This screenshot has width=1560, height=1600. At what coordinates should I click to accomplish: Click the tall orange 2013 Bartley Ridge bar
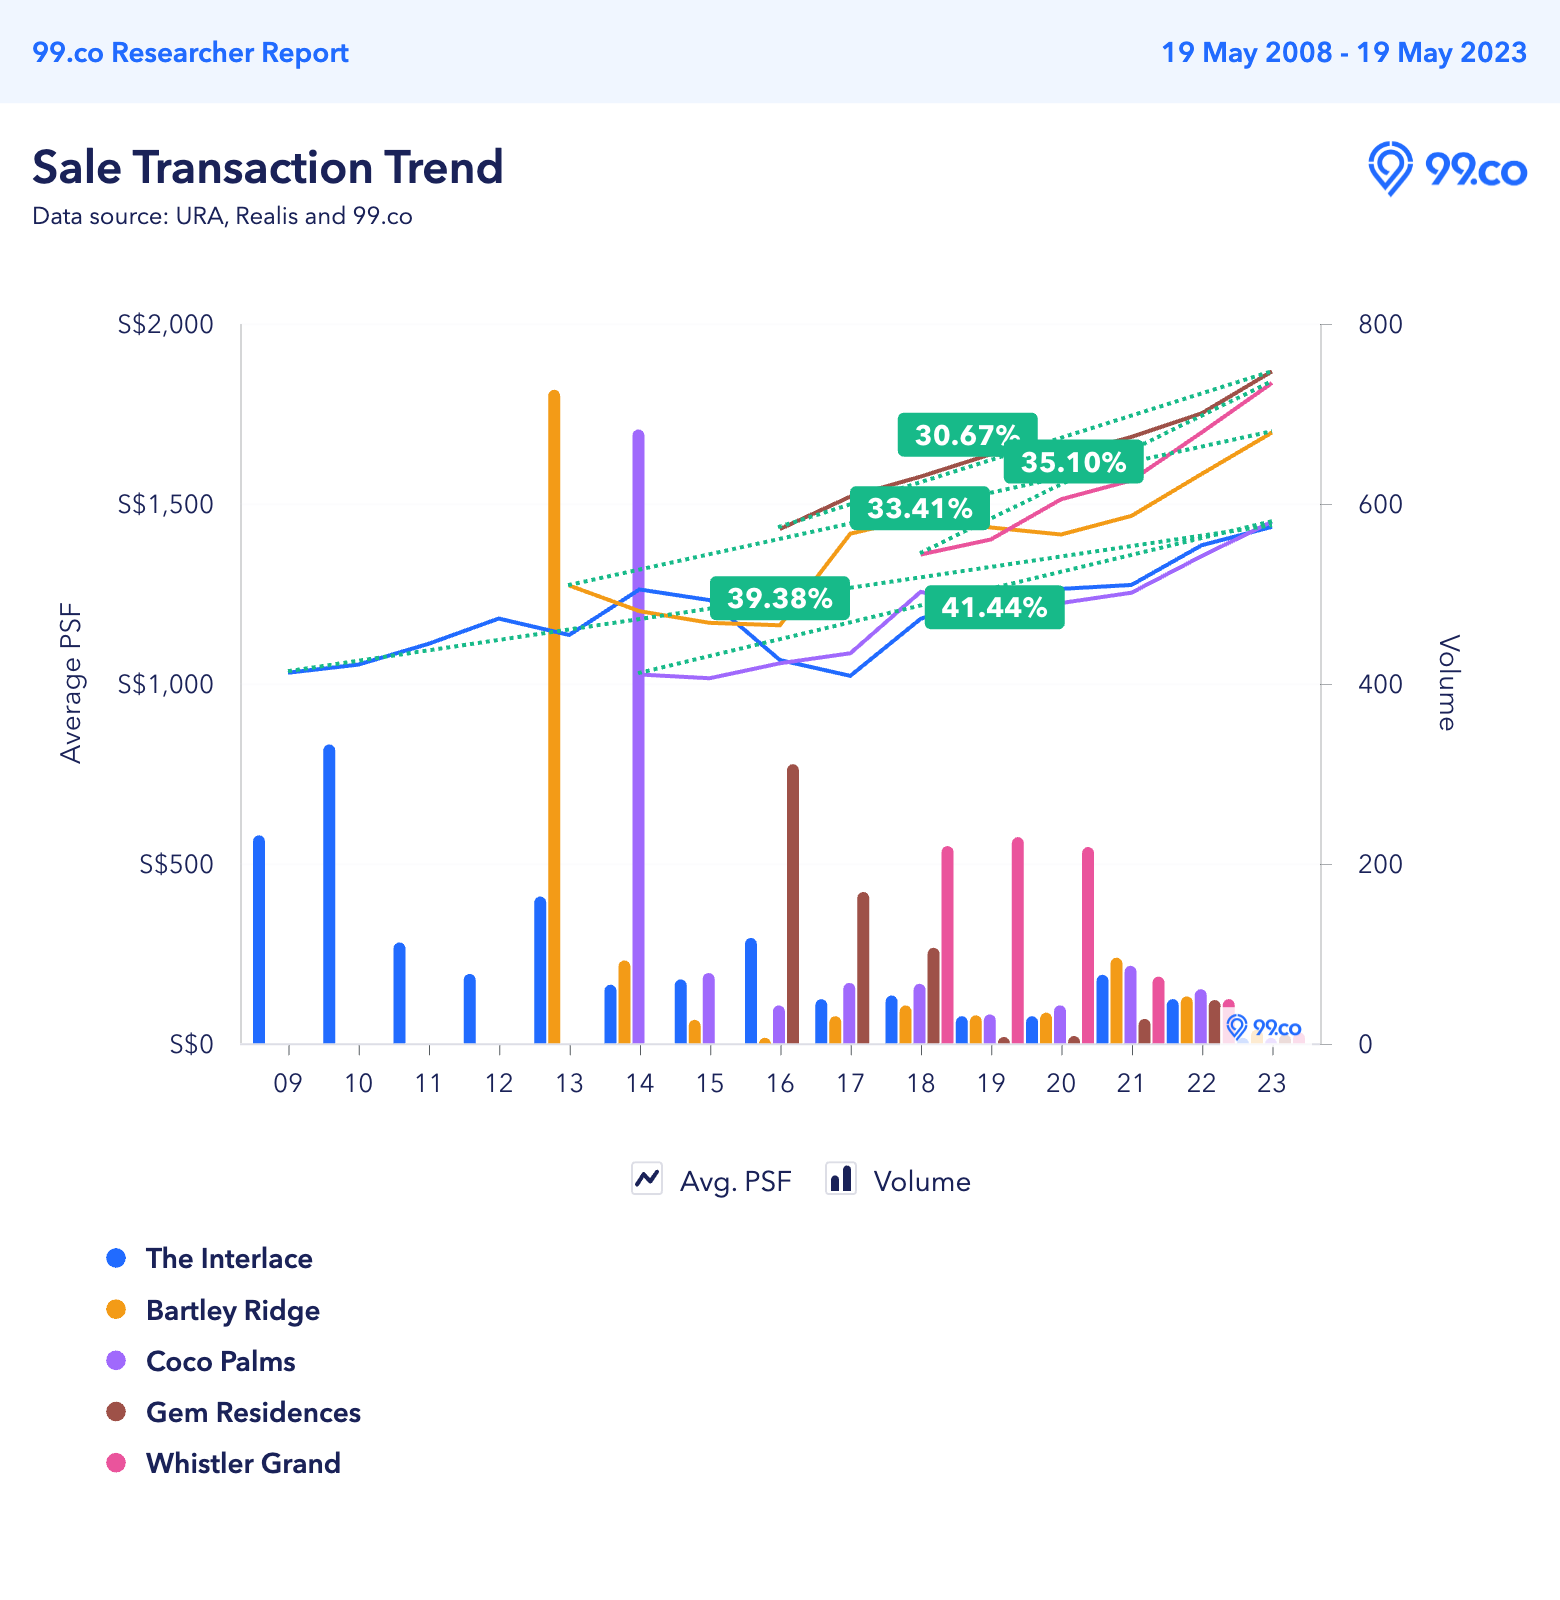point(554,717)
